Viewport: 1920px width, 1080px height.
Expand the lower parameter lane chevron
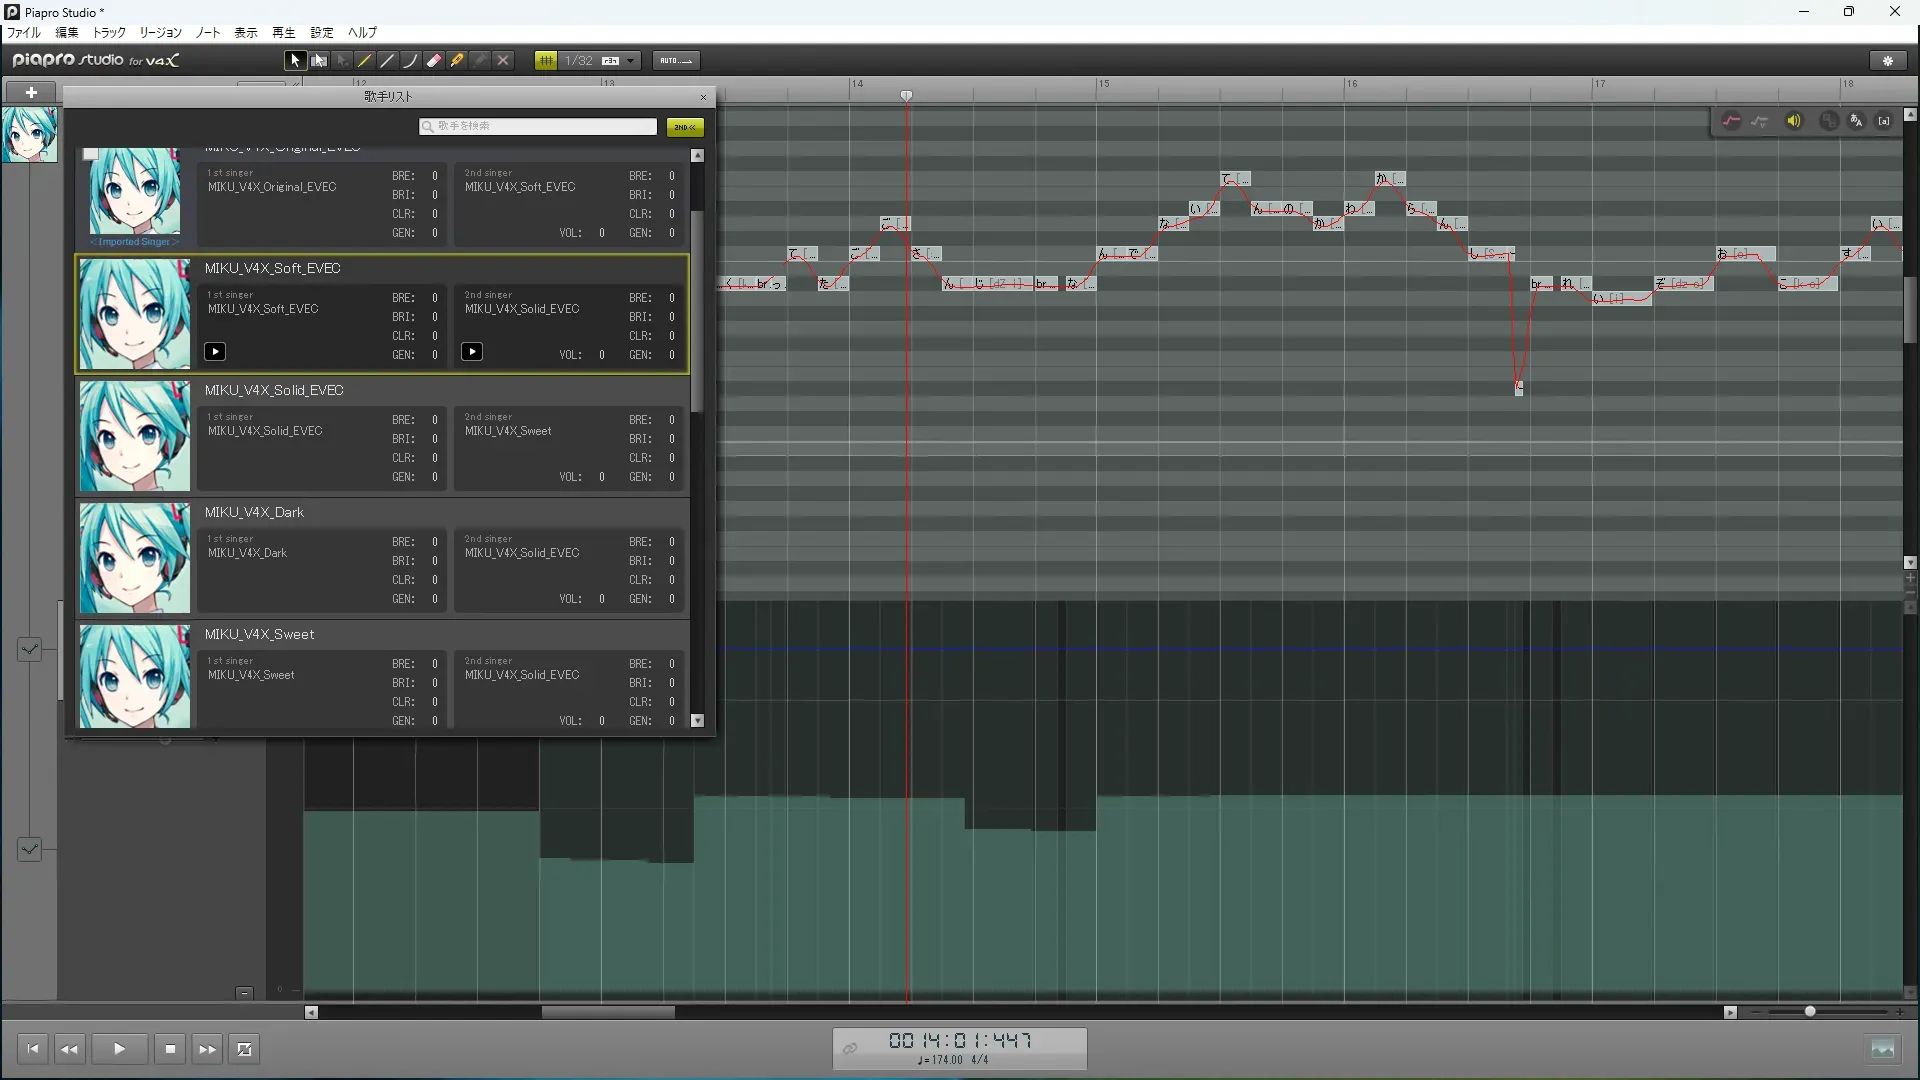[x=29, y=849]
